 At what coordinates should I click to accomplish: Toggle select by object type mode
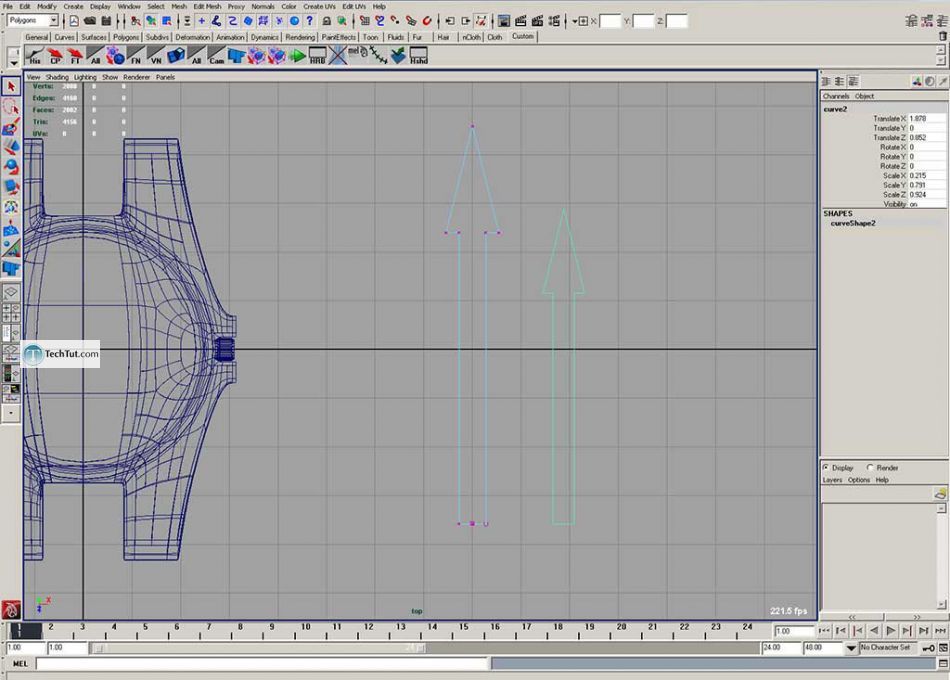point(151,21)
